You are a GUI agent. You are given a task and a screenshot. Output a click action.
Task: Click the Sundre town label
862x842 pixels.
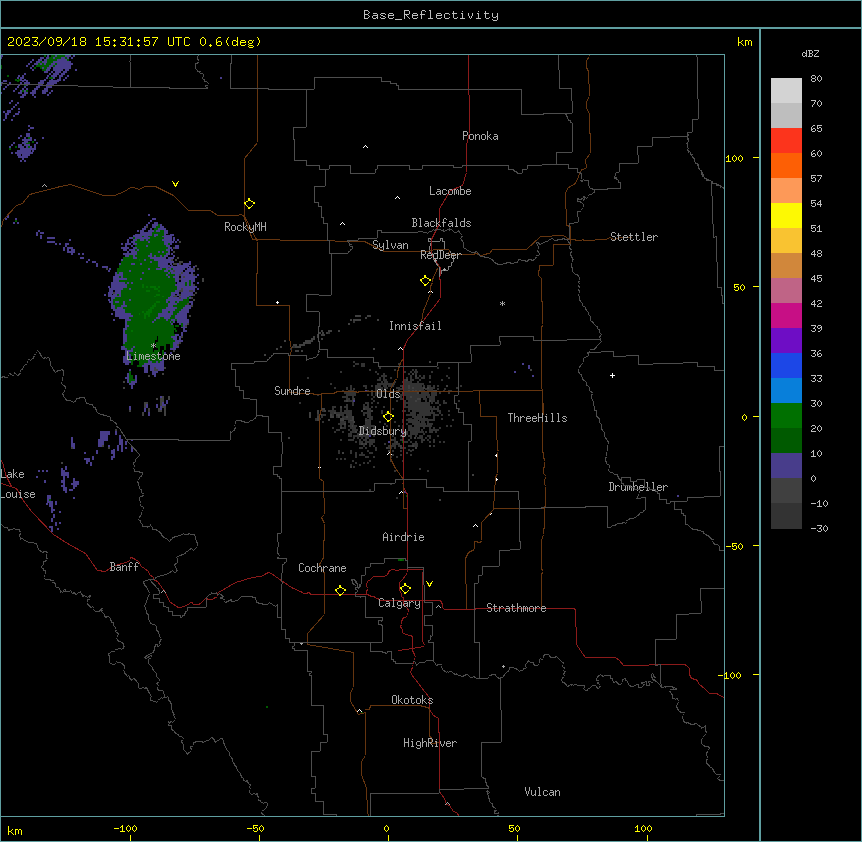point(292,391)
